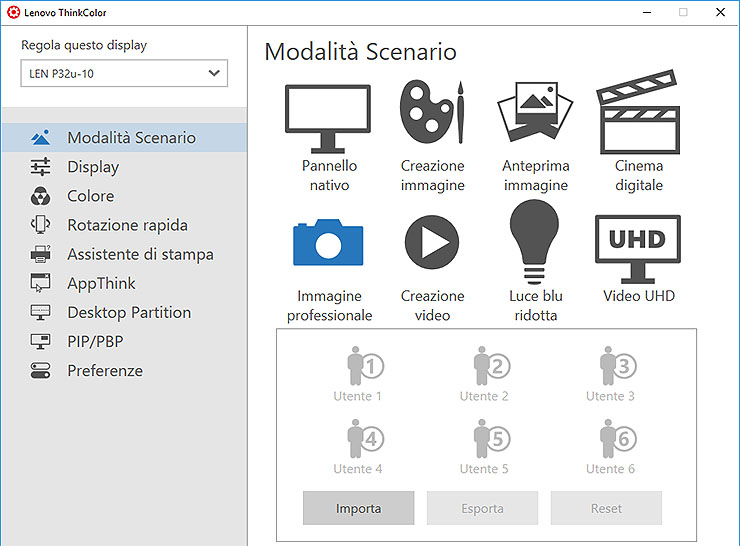740x546 pixels.
Task: Open the Preferenze section
Action: pyautogui.click(x=104, y=370)
